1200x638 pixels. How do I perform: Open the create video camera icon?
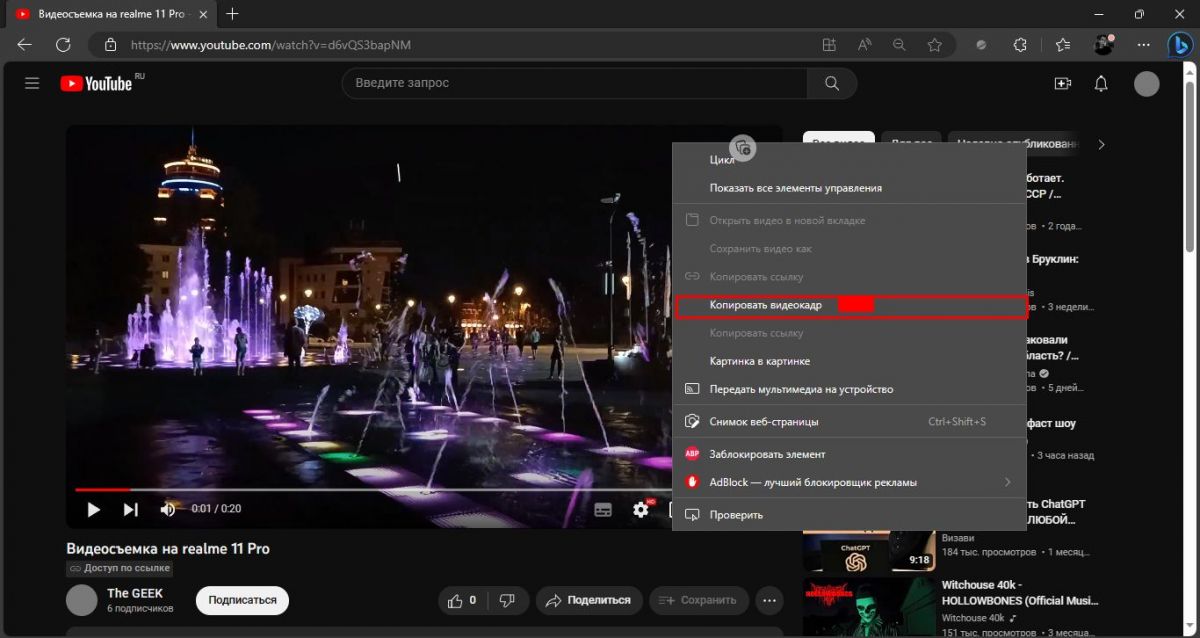pyautogui.click(x=1063, y=84)
